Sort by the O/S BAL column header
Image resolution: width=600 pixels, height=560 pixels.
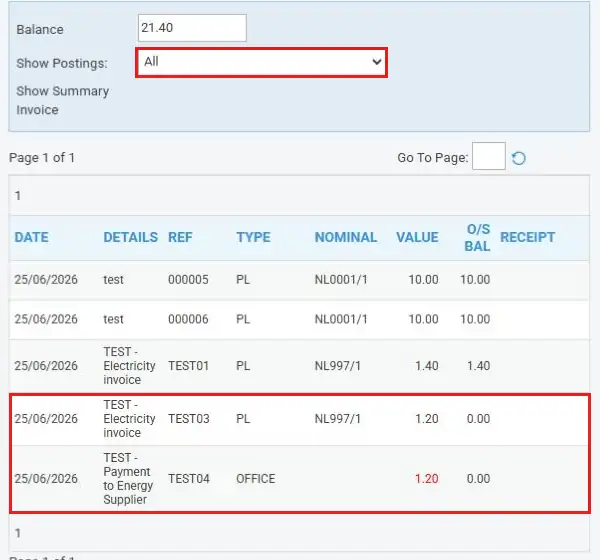(x=477, y=238)
